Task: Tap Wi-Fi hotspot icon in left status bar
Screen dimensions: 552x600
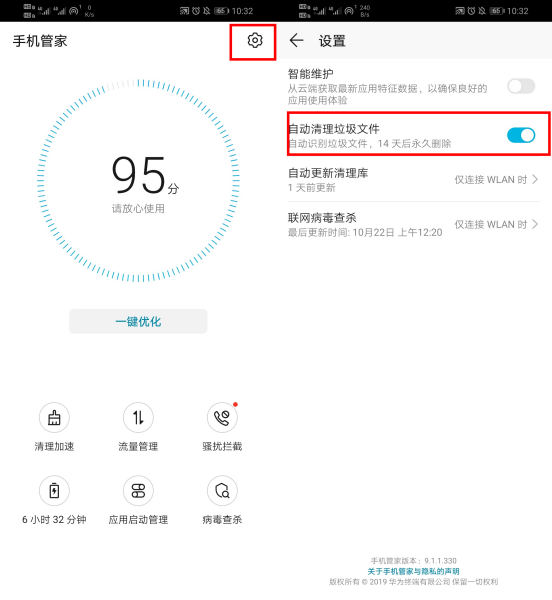Action: [73, 11]
